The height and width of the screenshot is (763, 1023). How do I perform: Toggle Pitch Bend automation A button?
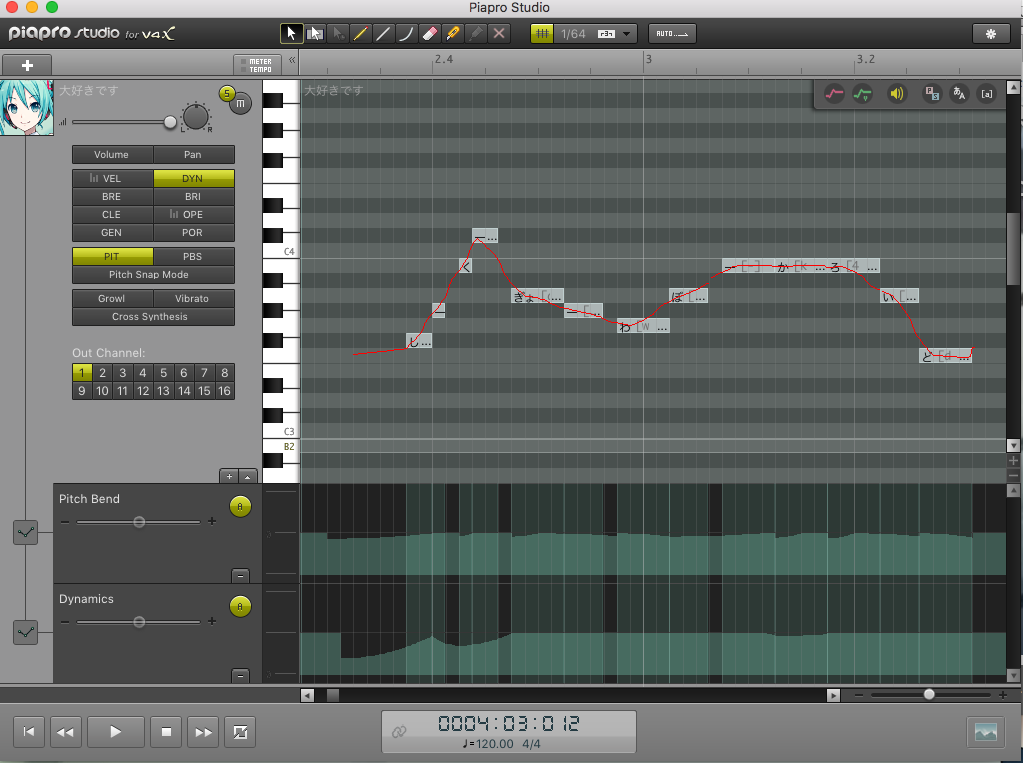[x=240, y=506]
